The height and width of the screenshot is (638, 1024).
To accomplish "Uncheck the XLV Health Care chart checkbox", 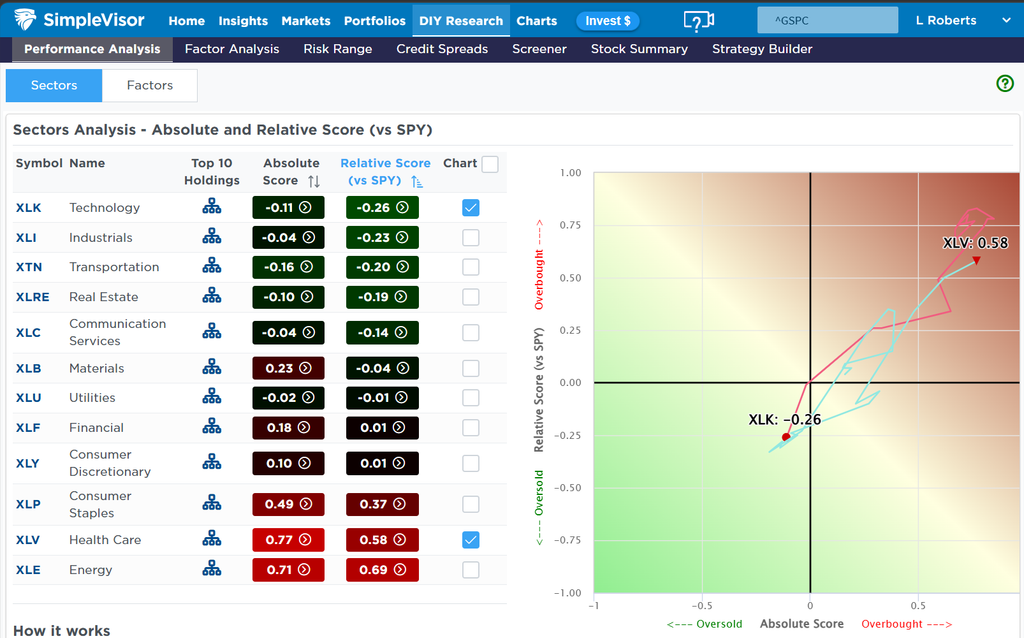I will point(471,540).
